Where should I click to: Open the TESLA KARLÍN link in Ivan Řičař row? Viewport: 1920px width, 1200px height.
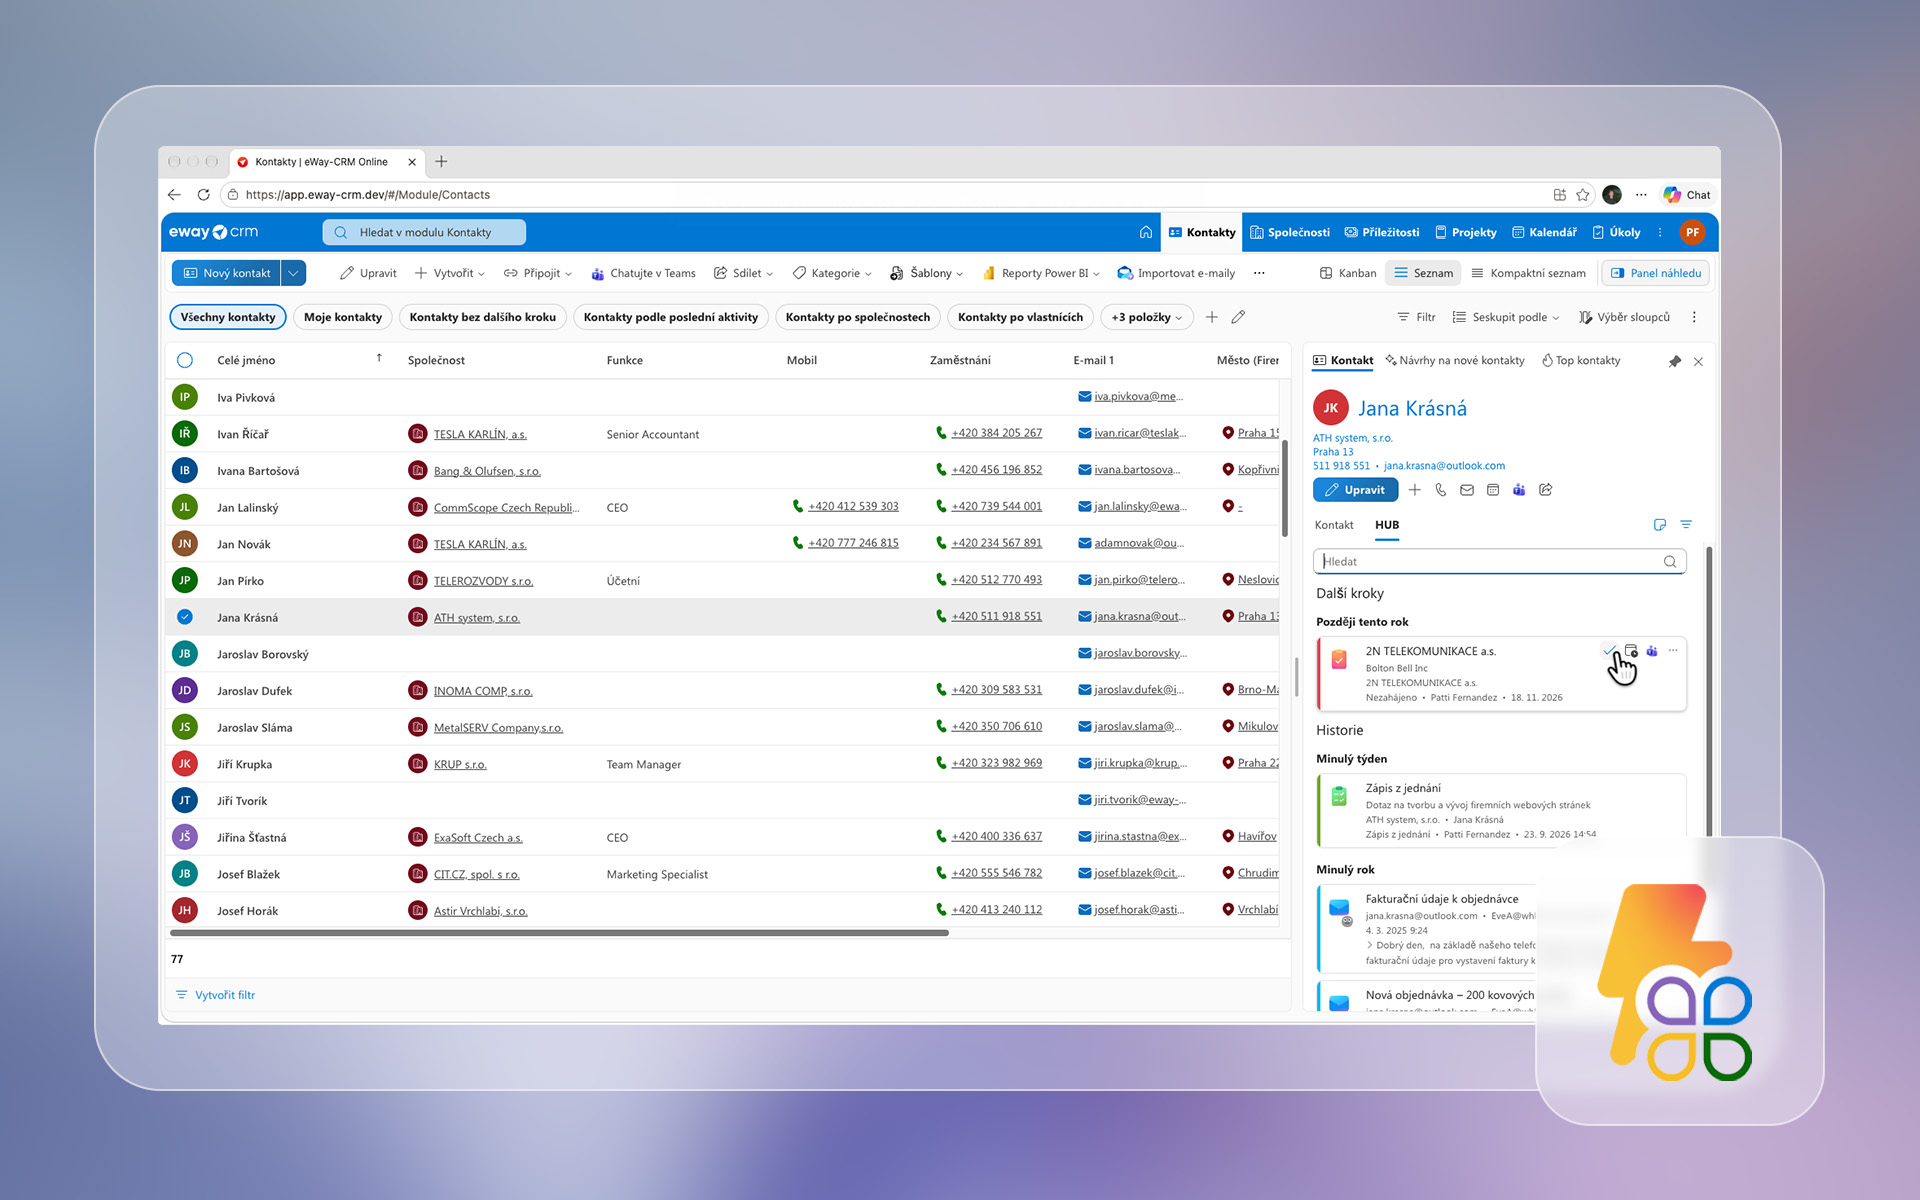[x=480, y=434]
